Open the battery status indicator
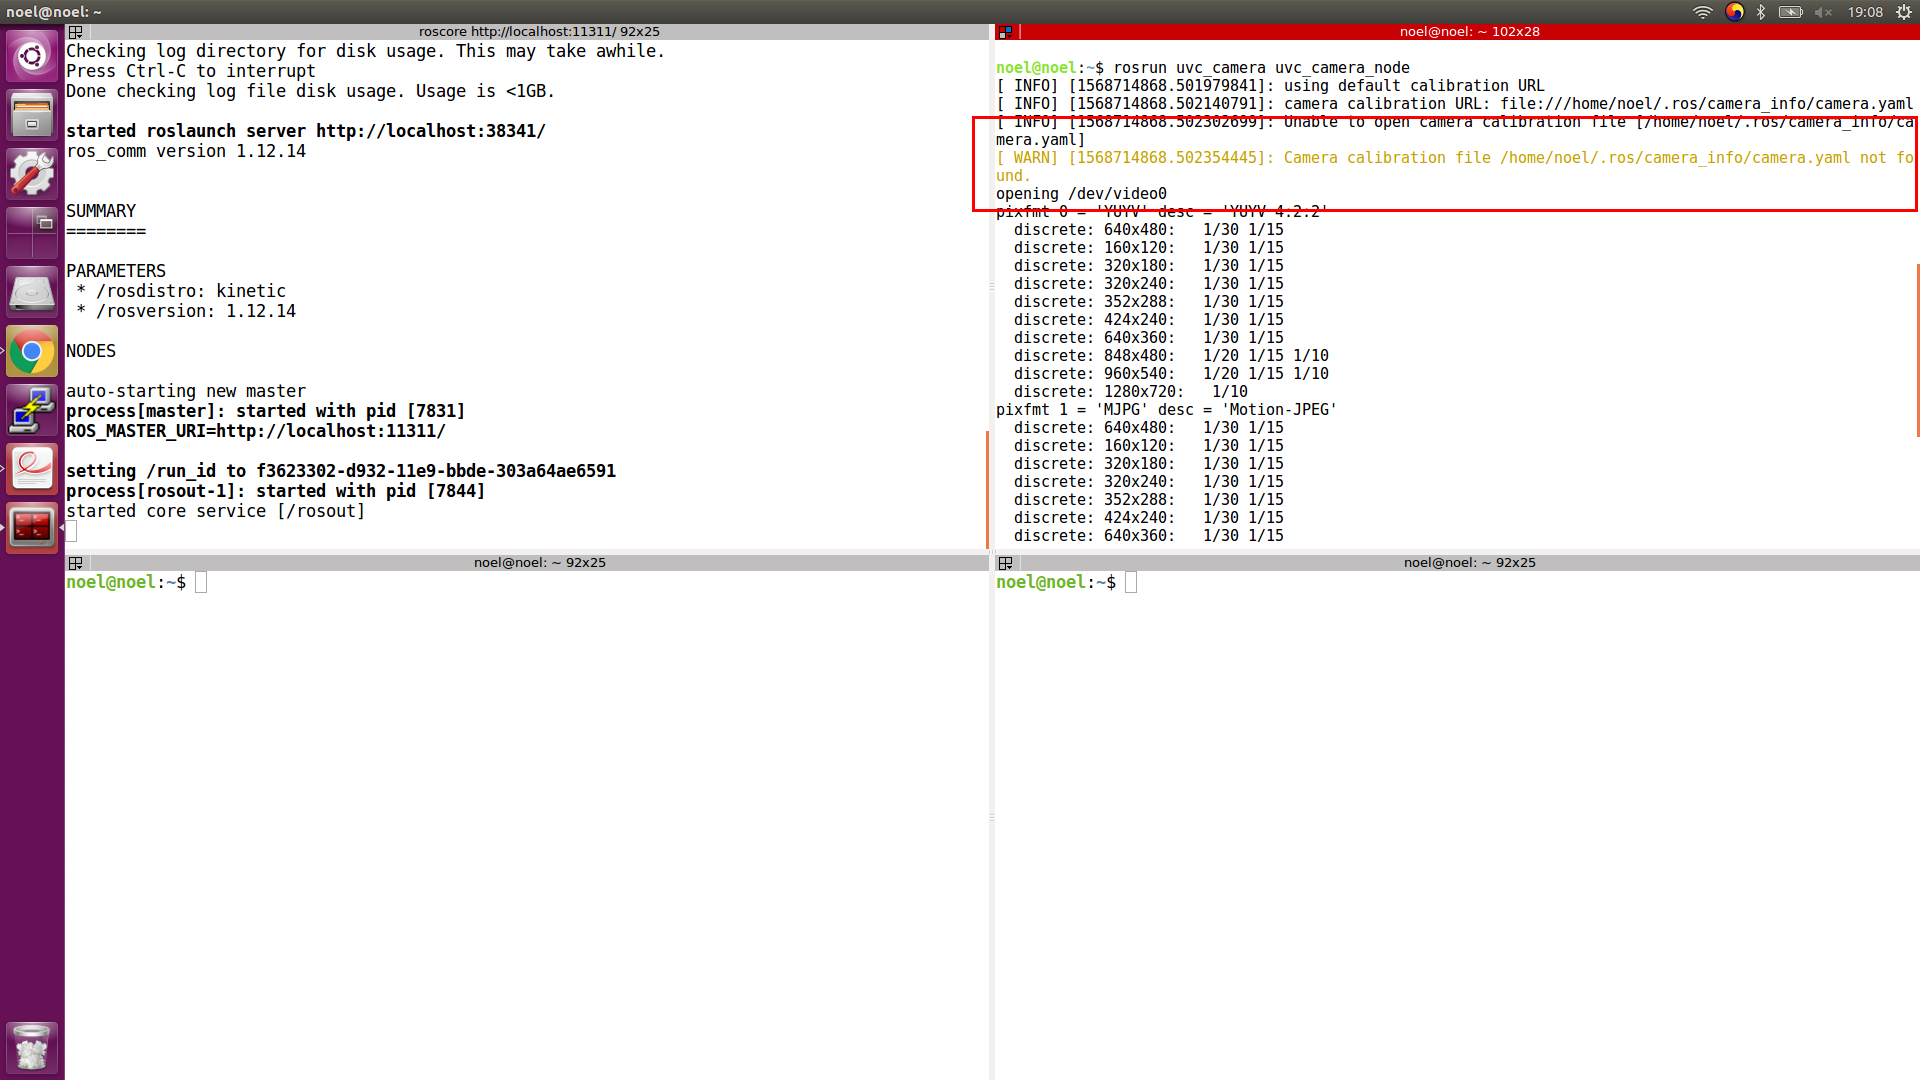The image size is (1920, 1080). click(1791, 12)
